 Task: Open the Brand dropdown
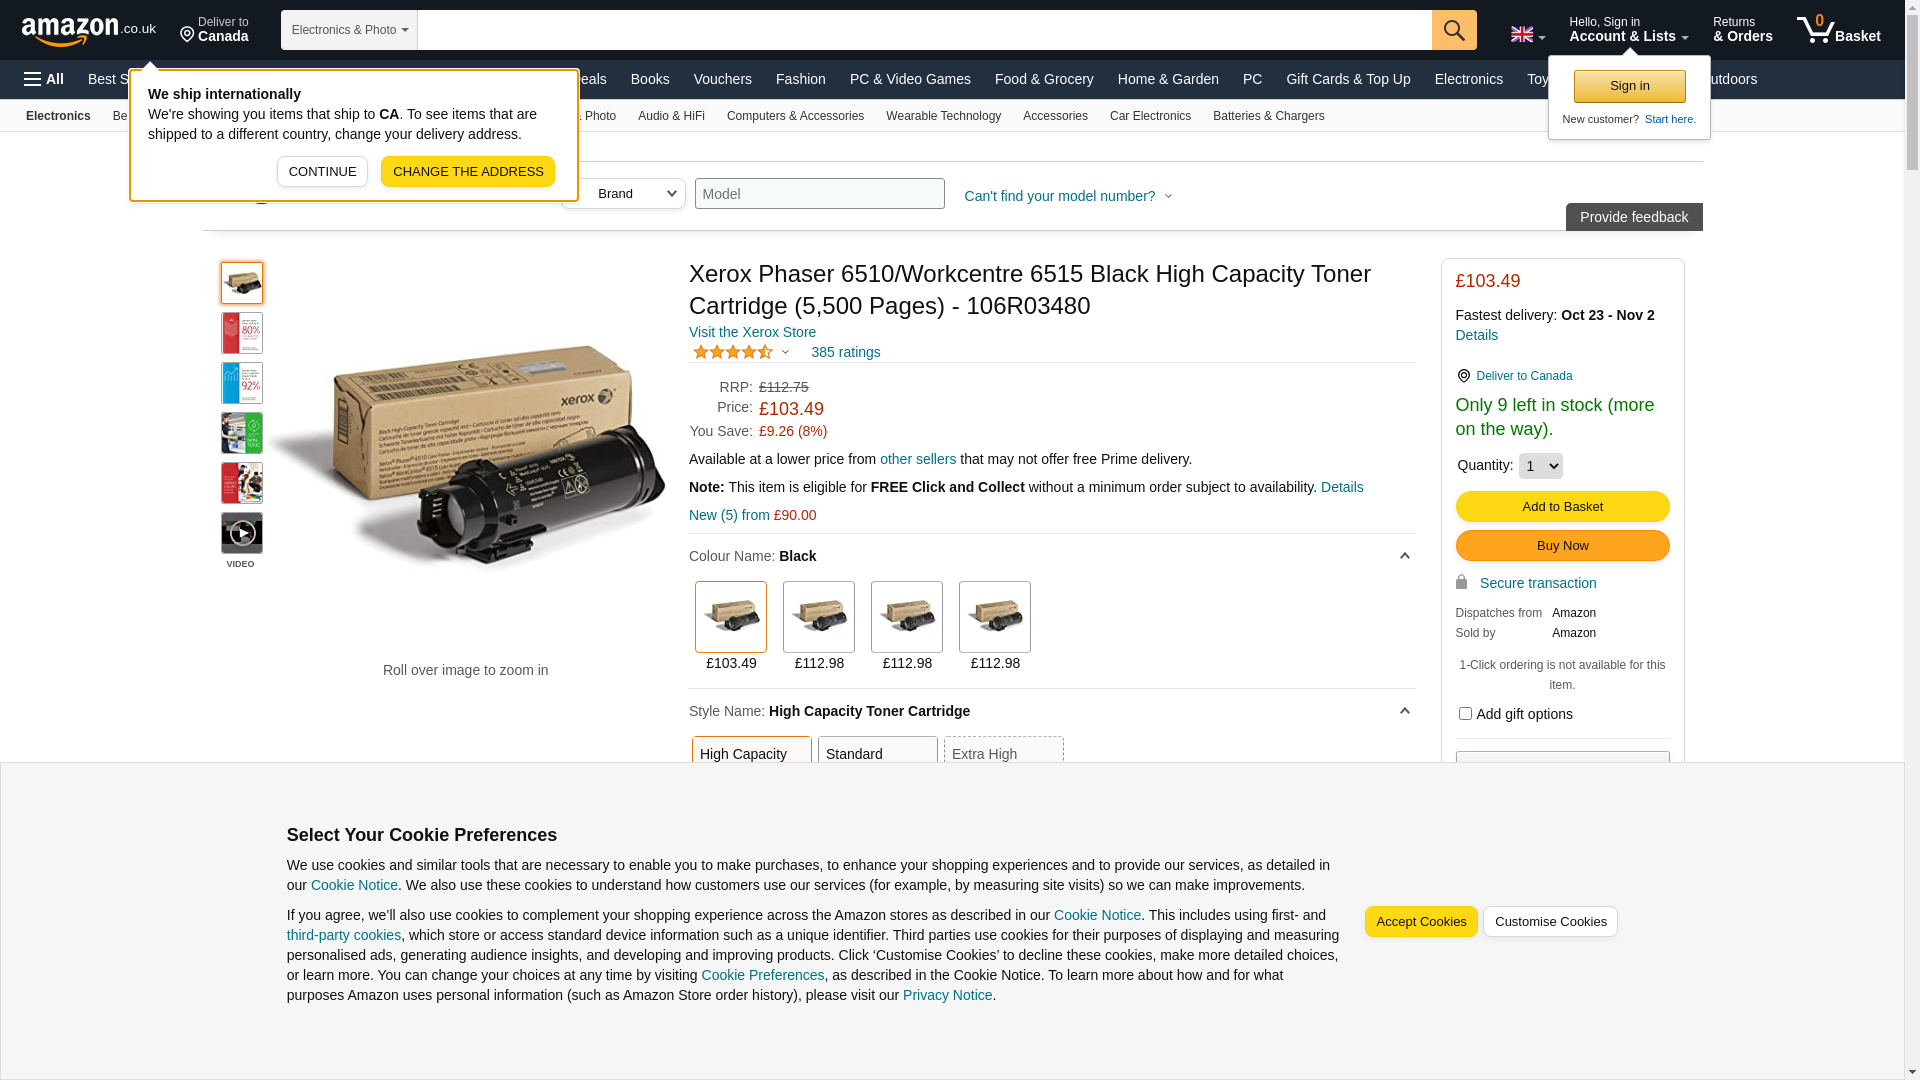tap(623, 194)
